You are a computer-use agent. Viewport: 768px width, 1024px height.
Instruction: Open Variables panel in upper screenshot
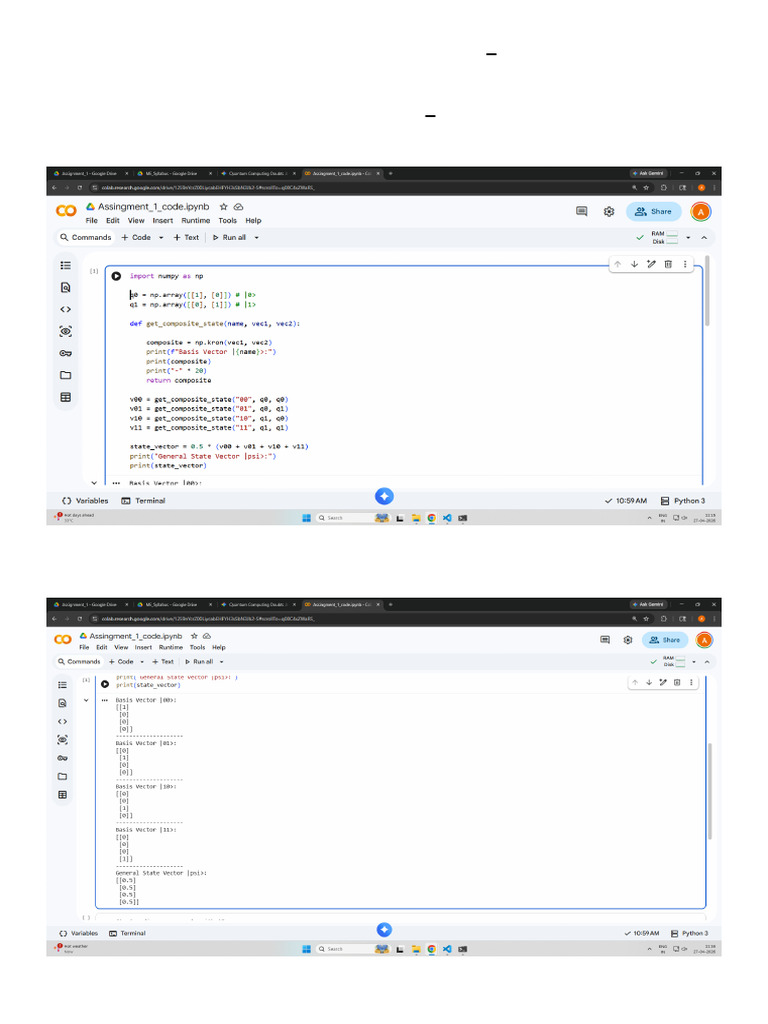[85, 501]
